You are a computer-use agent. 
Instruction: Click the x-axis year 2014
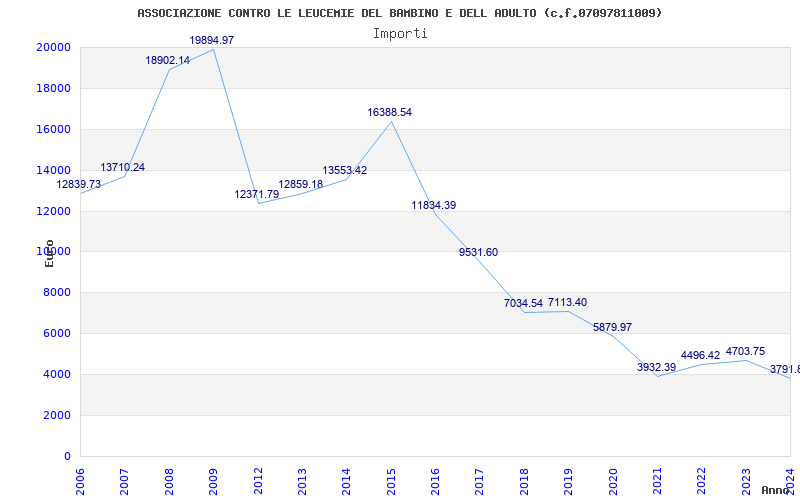click(x=346, y=481)
